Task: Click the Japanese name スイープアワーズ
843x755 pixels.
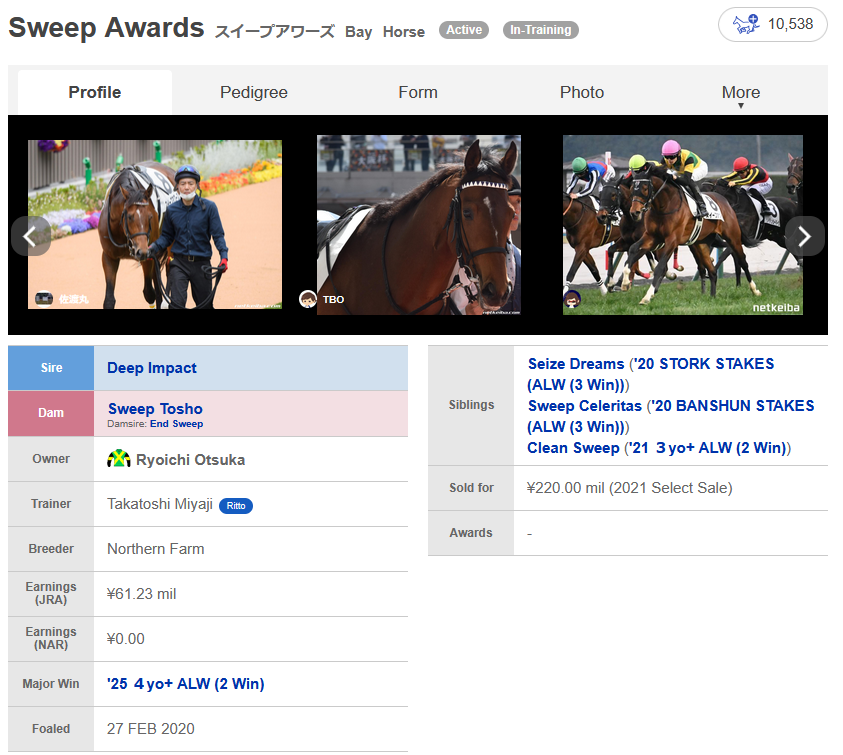Action: coord(274,31)
